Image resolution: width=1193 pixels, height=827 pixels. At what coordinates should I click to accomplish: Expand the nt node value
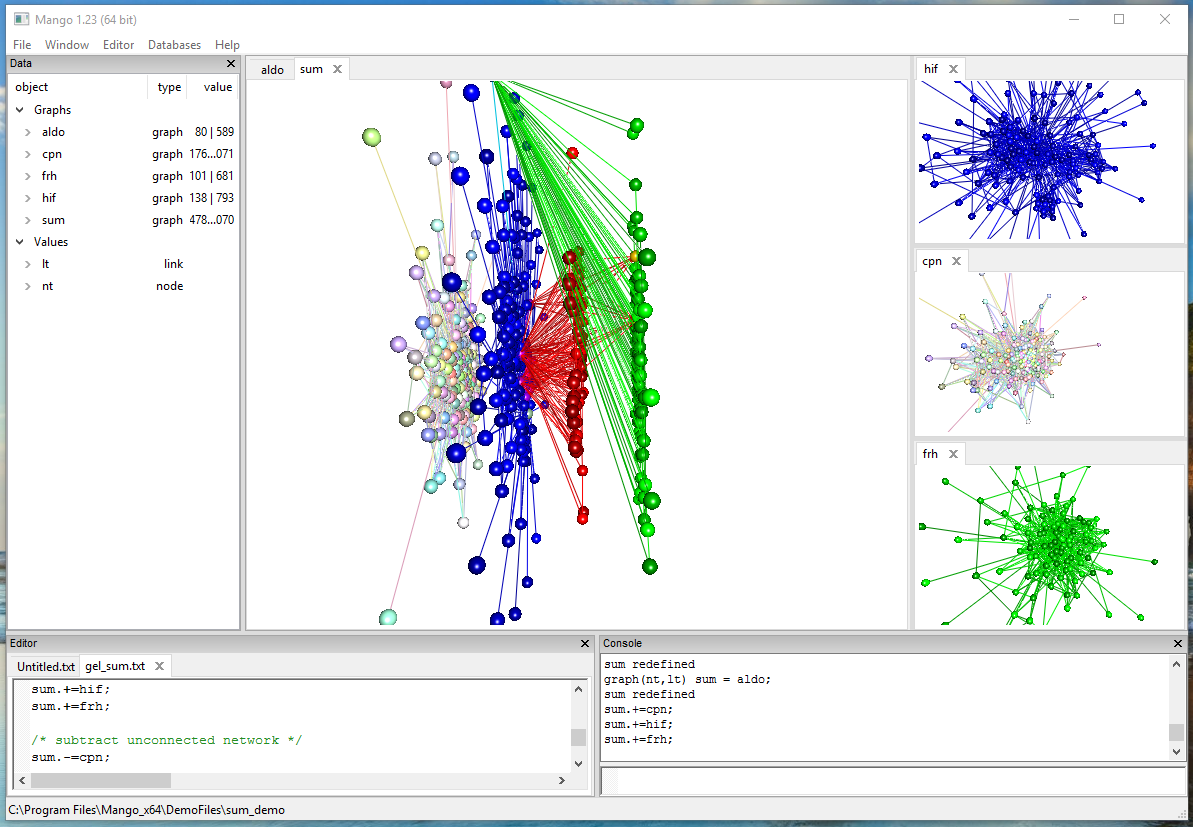(28, 286)
